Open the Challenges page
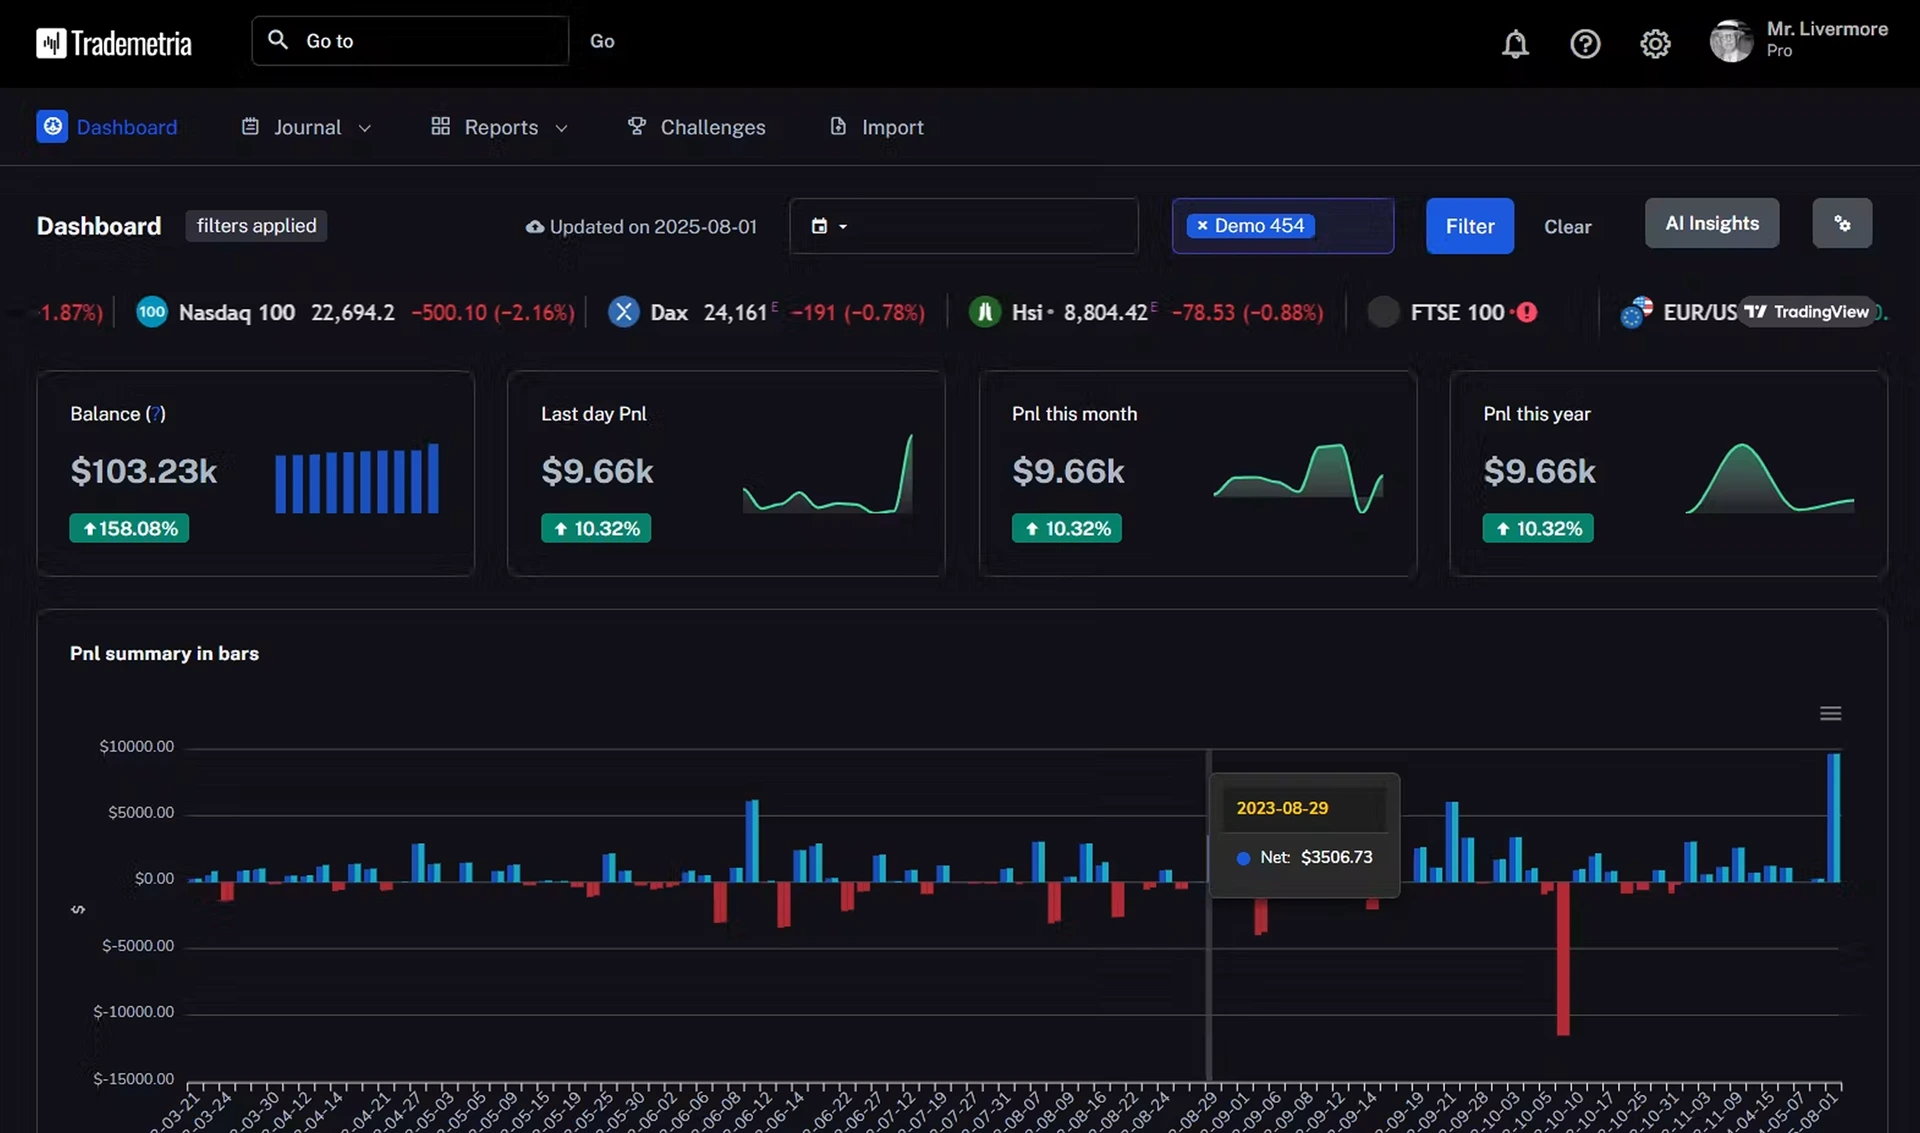 point(696,127)
